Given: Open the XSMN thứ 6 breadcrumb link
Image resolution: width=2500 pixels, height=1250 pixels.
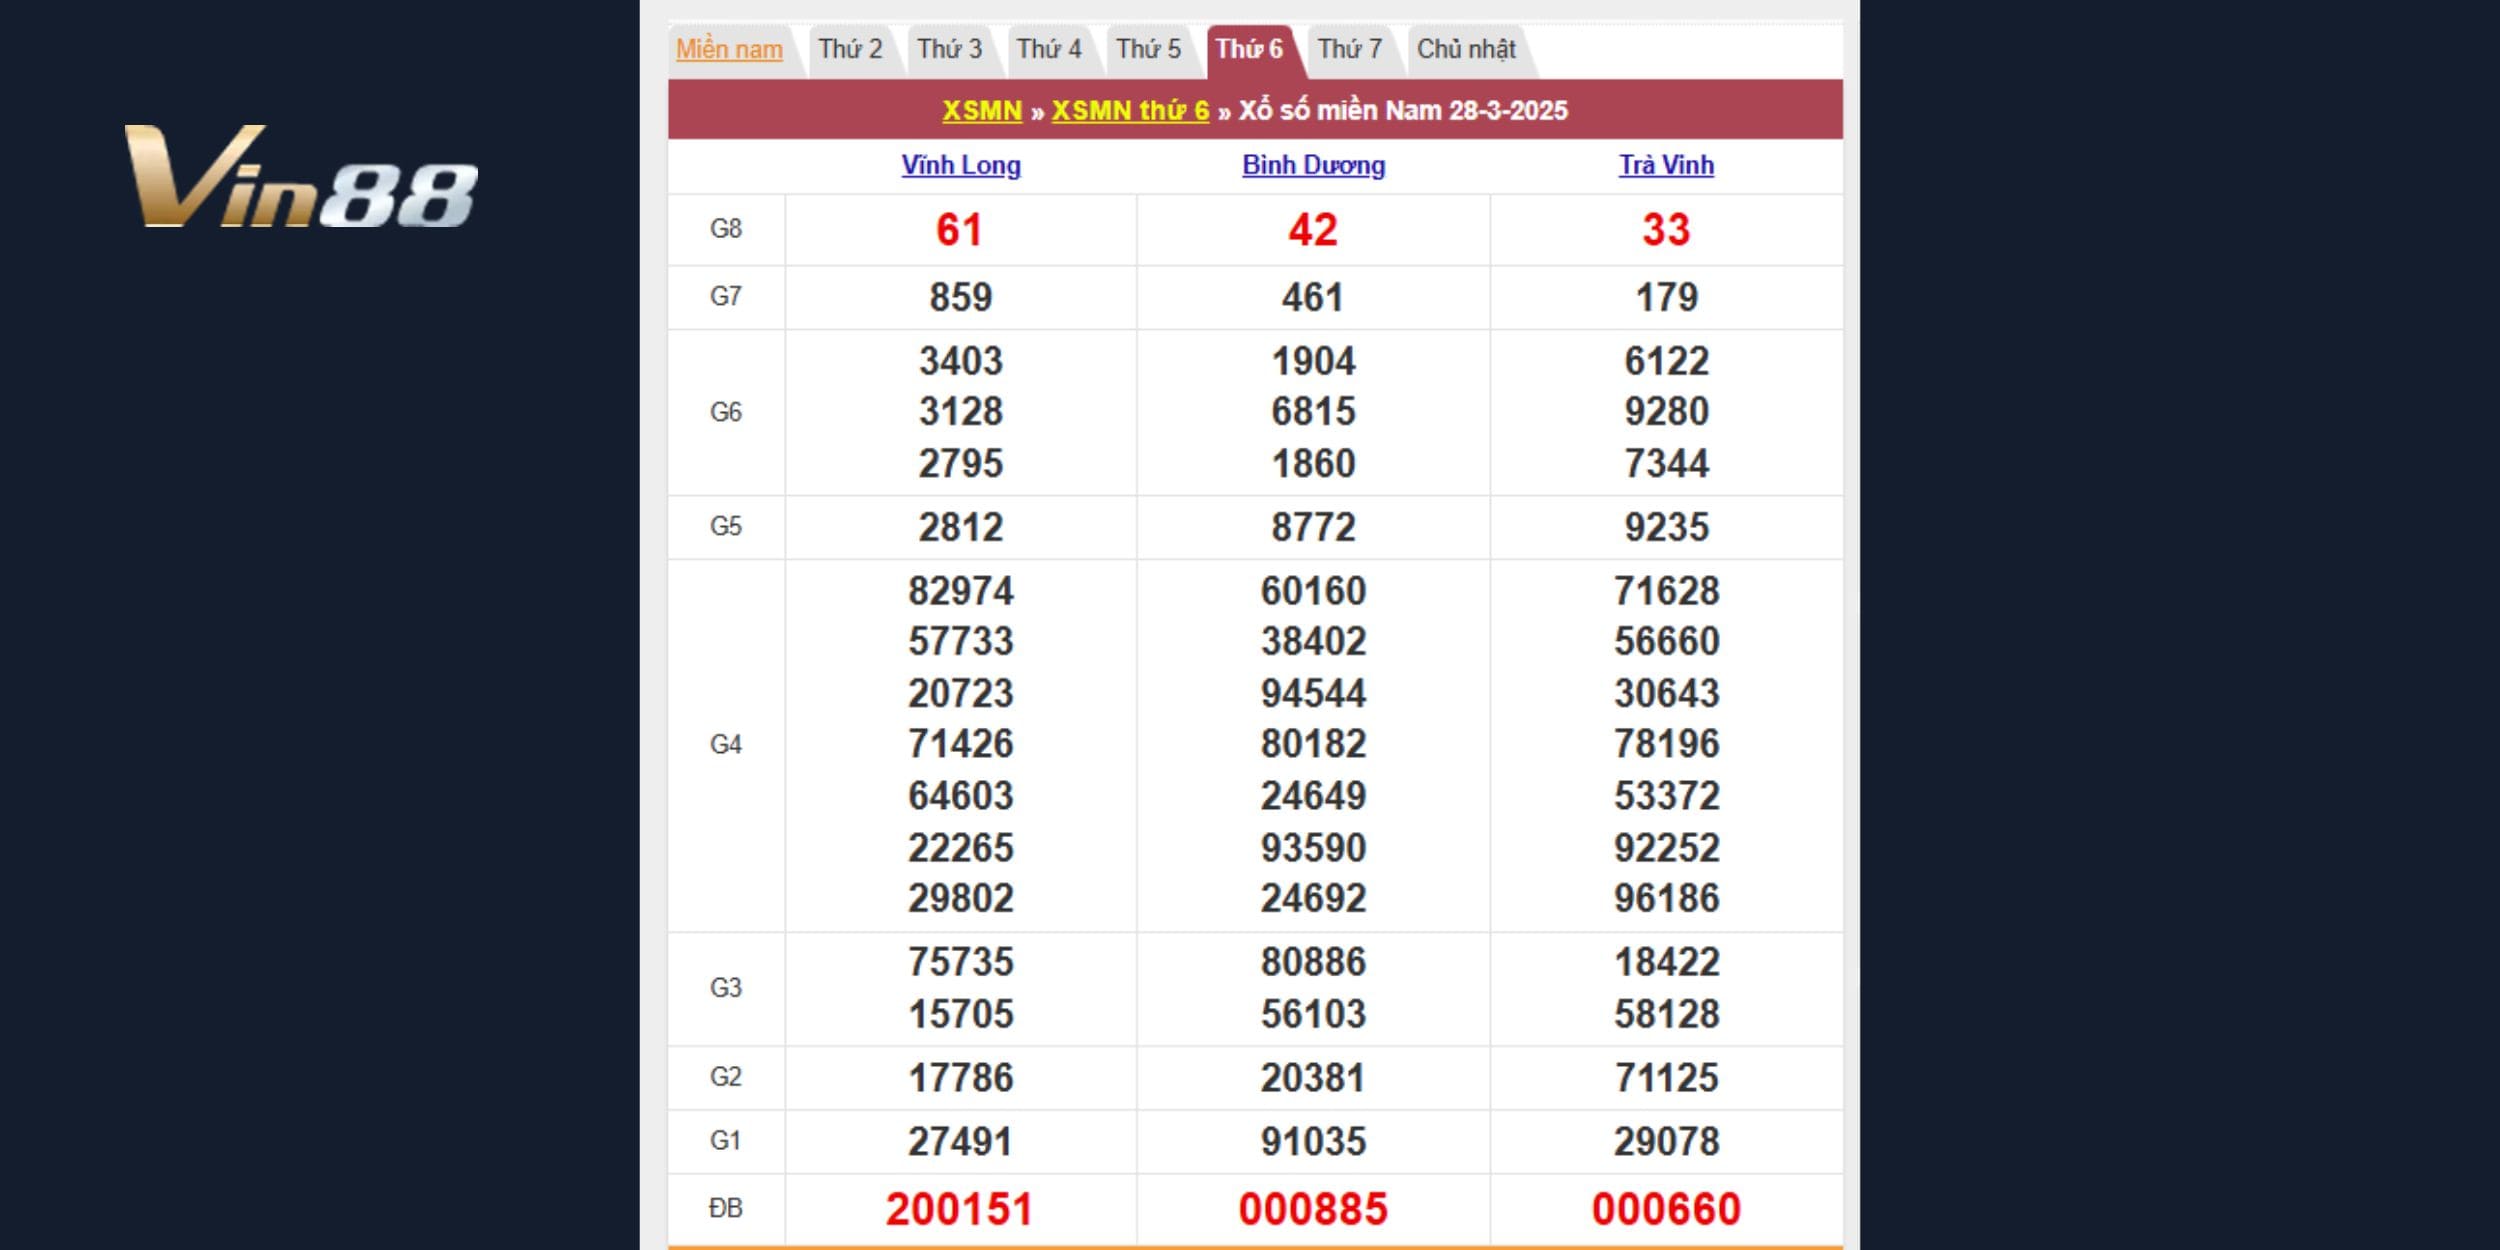Looking at the screenshot, I should [1130, 110].
